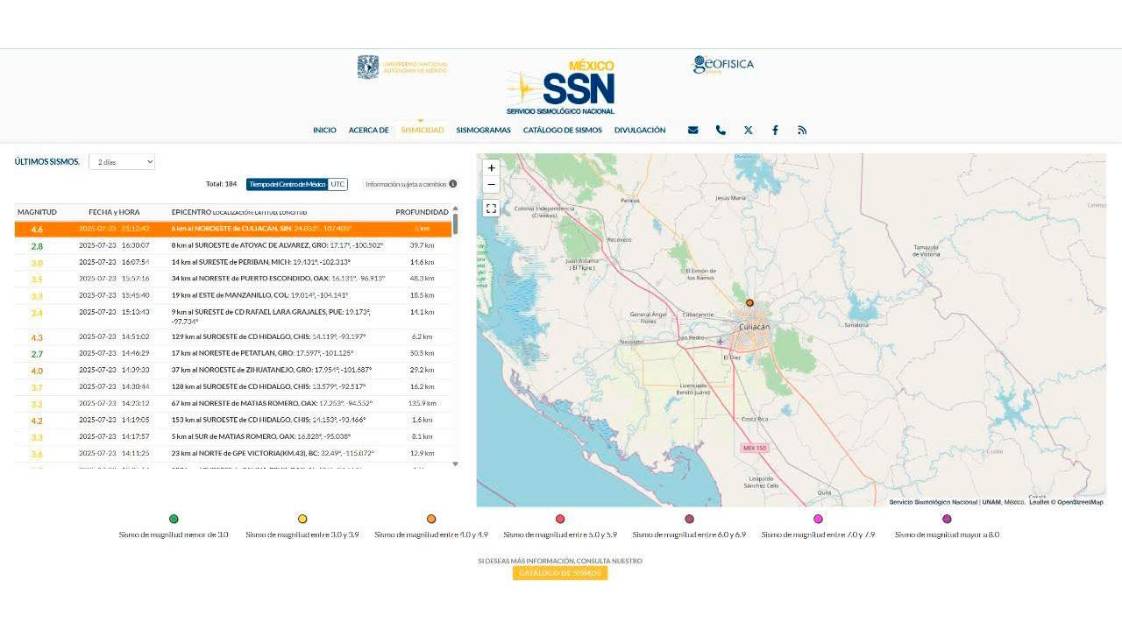Click the RSS feed icon

[802, 130]
